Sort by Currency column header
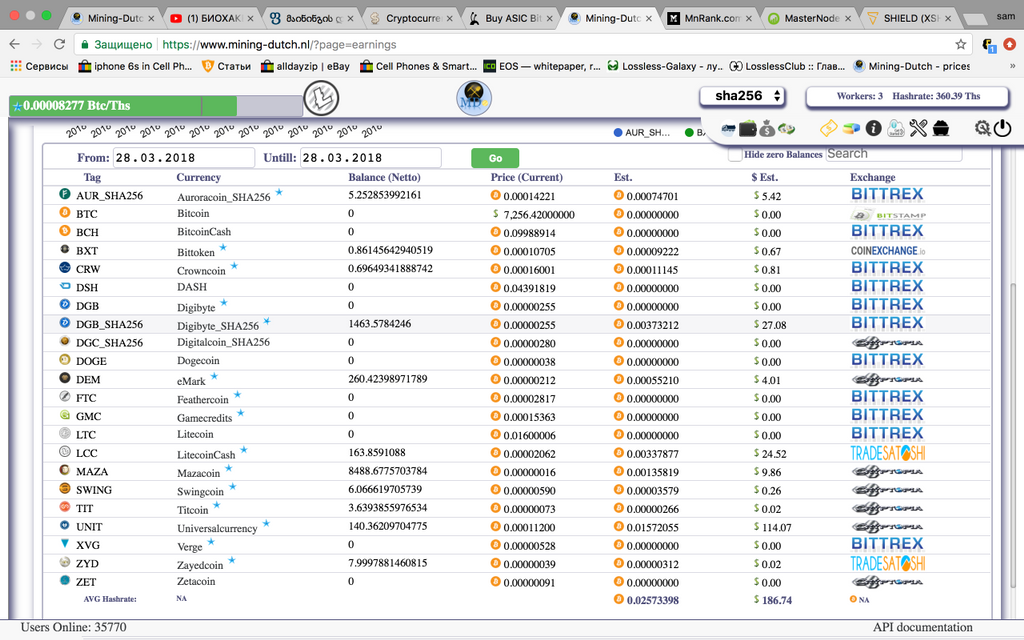This screenshot has width=1024, height=640. coord(199,177)
